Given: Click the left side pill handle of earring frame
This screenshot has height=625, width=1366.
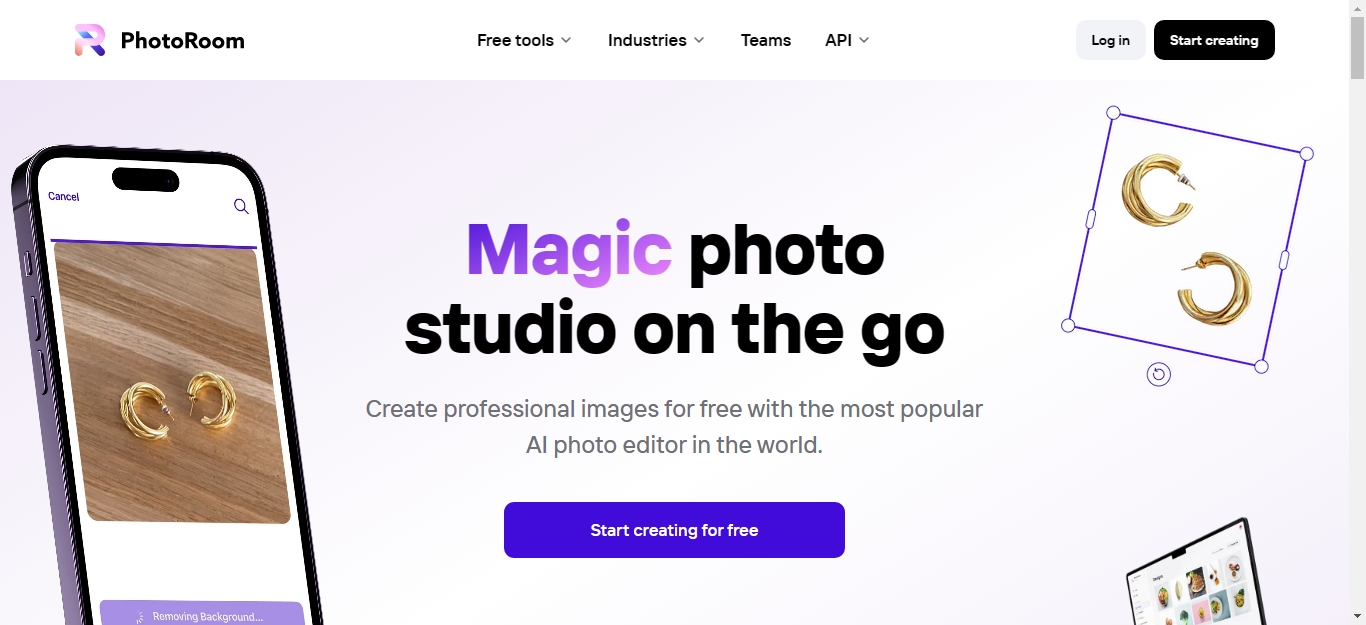Looking at the screenshot, I should (x=1091, y=219).
